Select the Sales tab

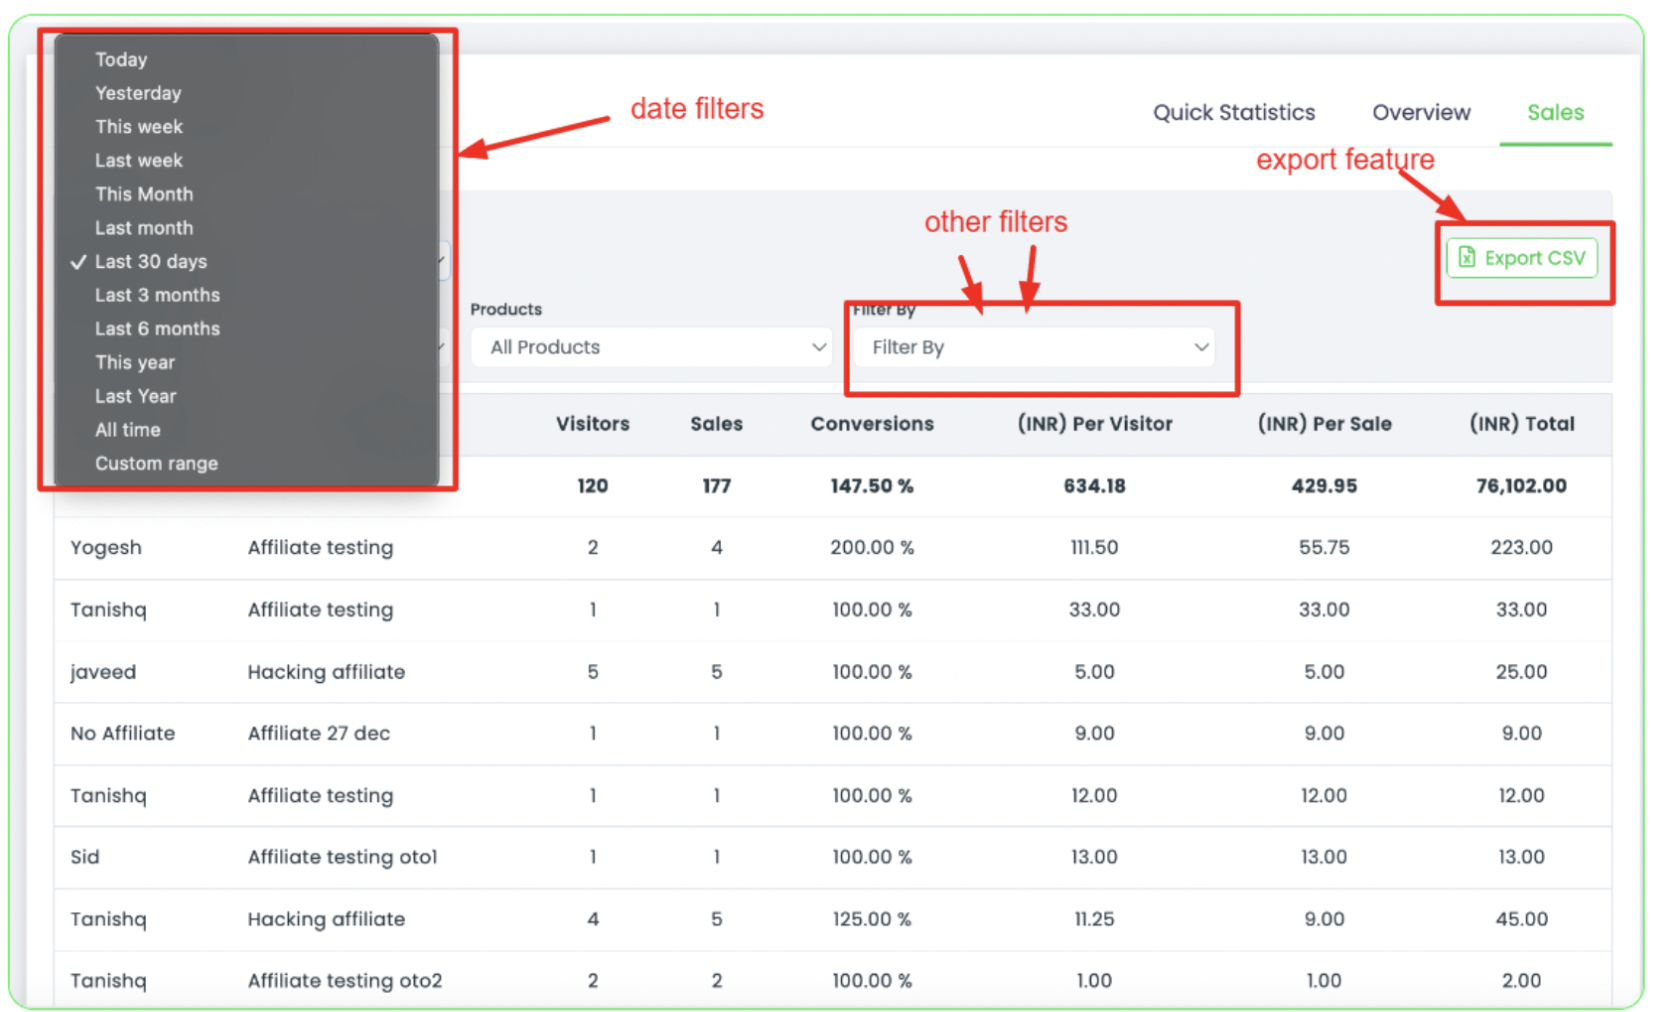point(1554,113)
